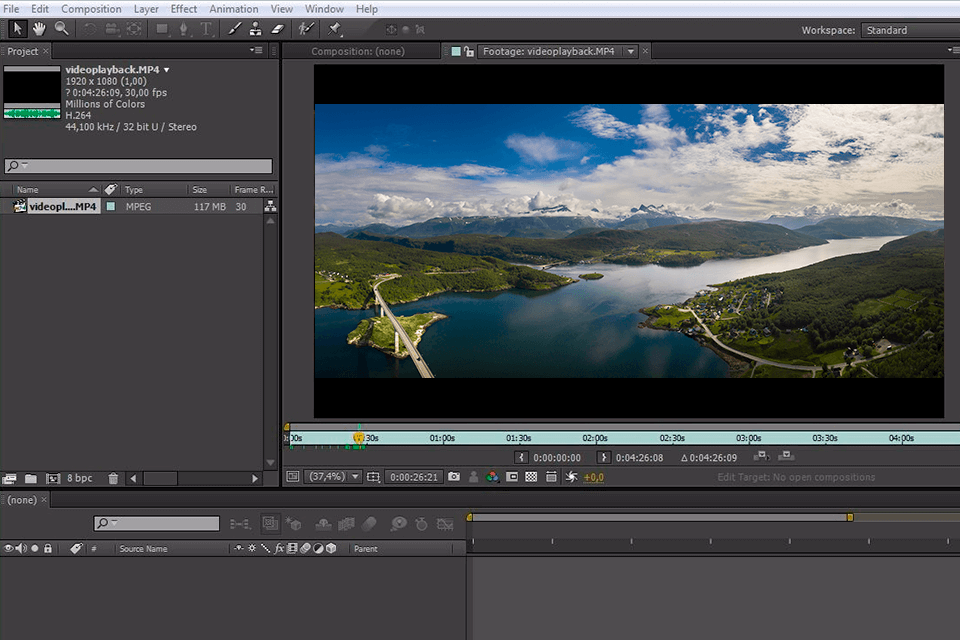Select the Puppet Pin tool
The width and height of the screenshot is (960, 640).
pyautogui.click(x=336, y=28)
